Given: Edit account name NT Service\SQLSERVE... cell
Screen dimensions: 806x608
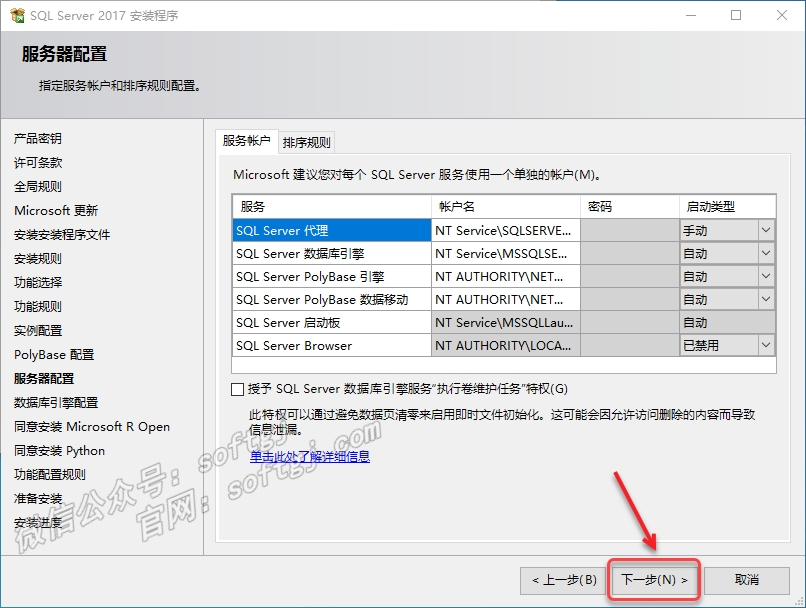Looking at the screenshot, I should tap(506, 230).
